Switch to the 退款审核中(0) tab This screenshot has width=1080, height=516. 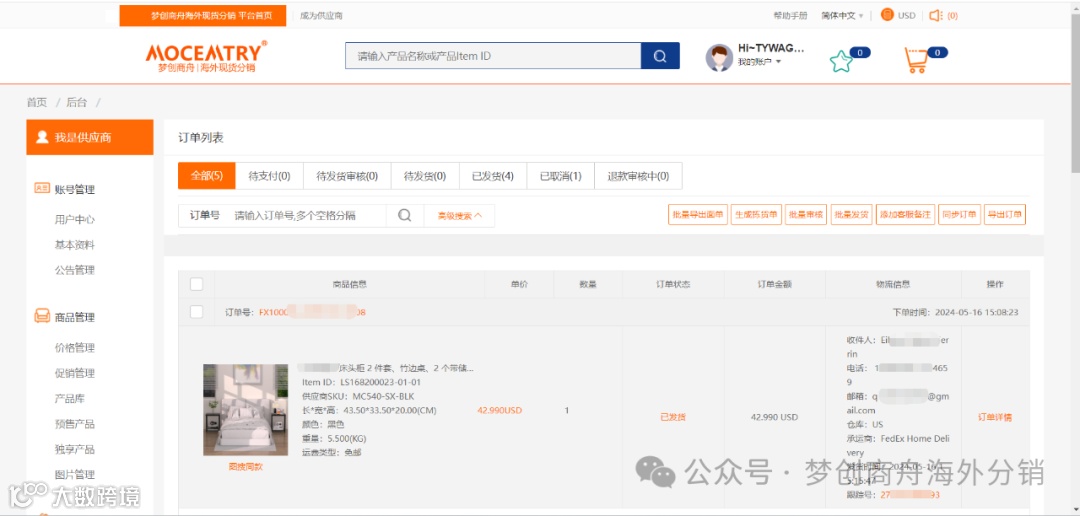point(638,176)
